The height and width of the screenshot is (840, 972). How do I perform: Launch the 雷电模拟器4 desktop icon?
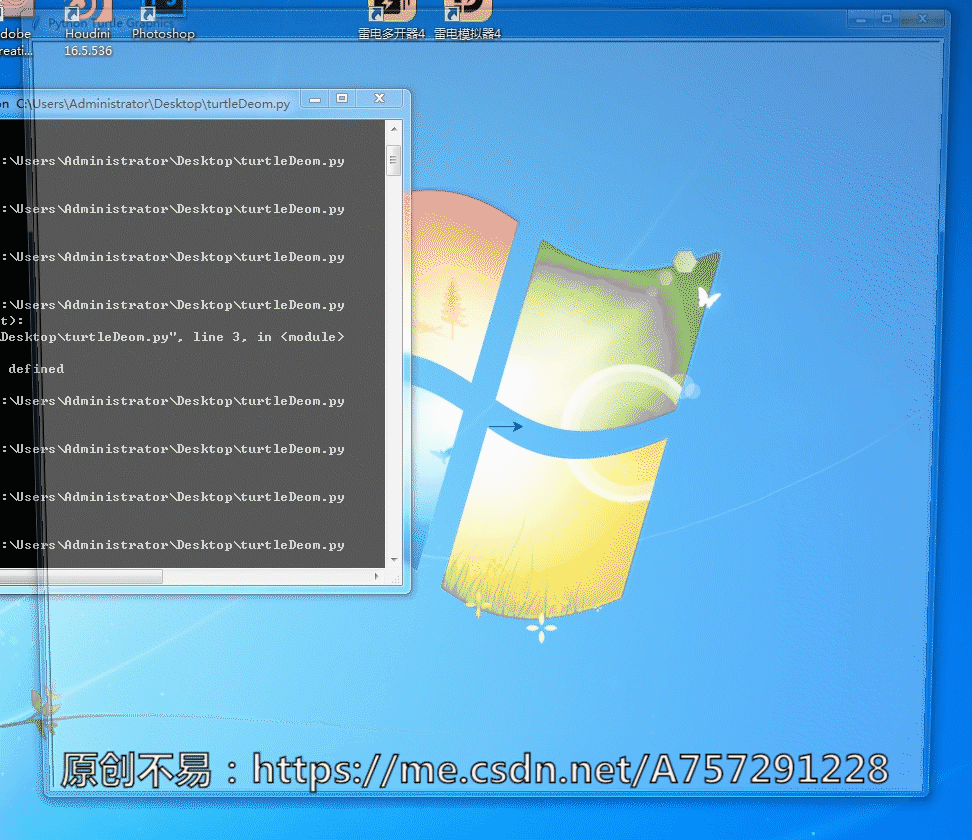(467, 20)
